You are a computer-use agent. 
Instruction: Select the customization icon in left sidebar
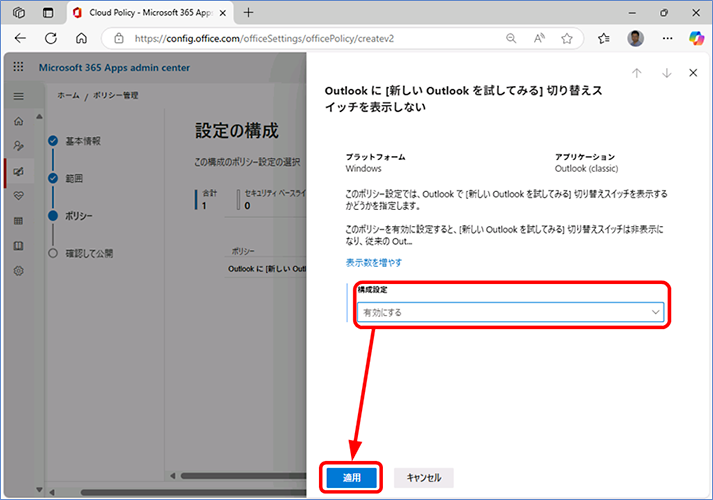[x=19, y=171]
